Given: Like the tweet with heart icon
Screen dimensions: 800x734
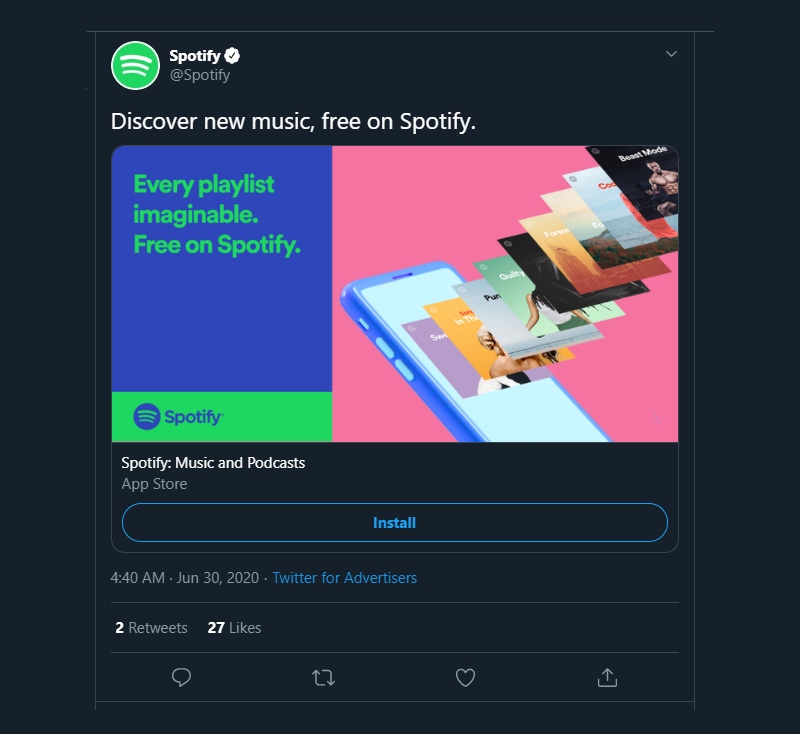Looking at the screenshot, I should click(x=465, y=678).
